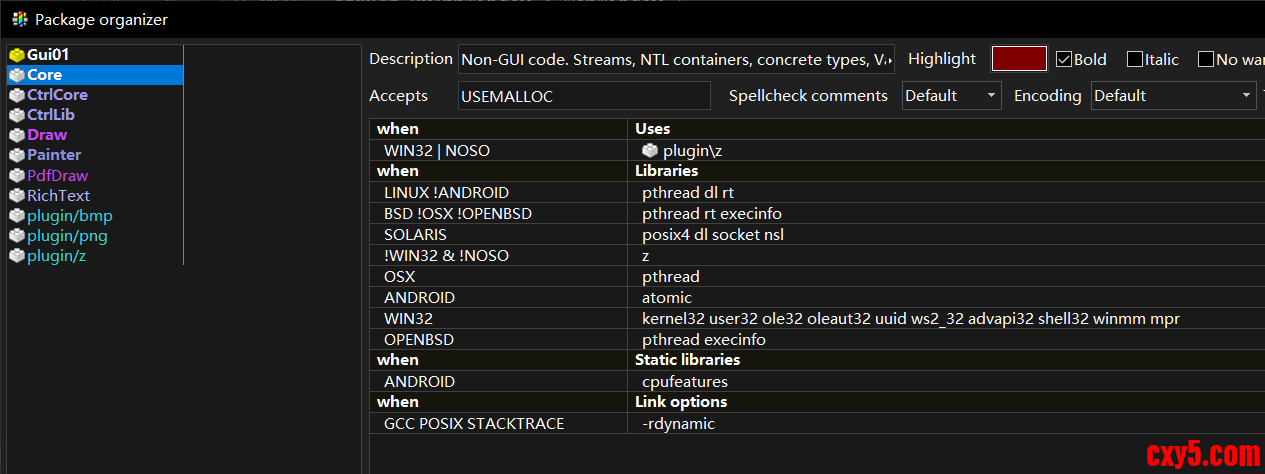The image size is (1265, 474).
Task: Click the Core package cube icon
Action: tap(16, 75)
